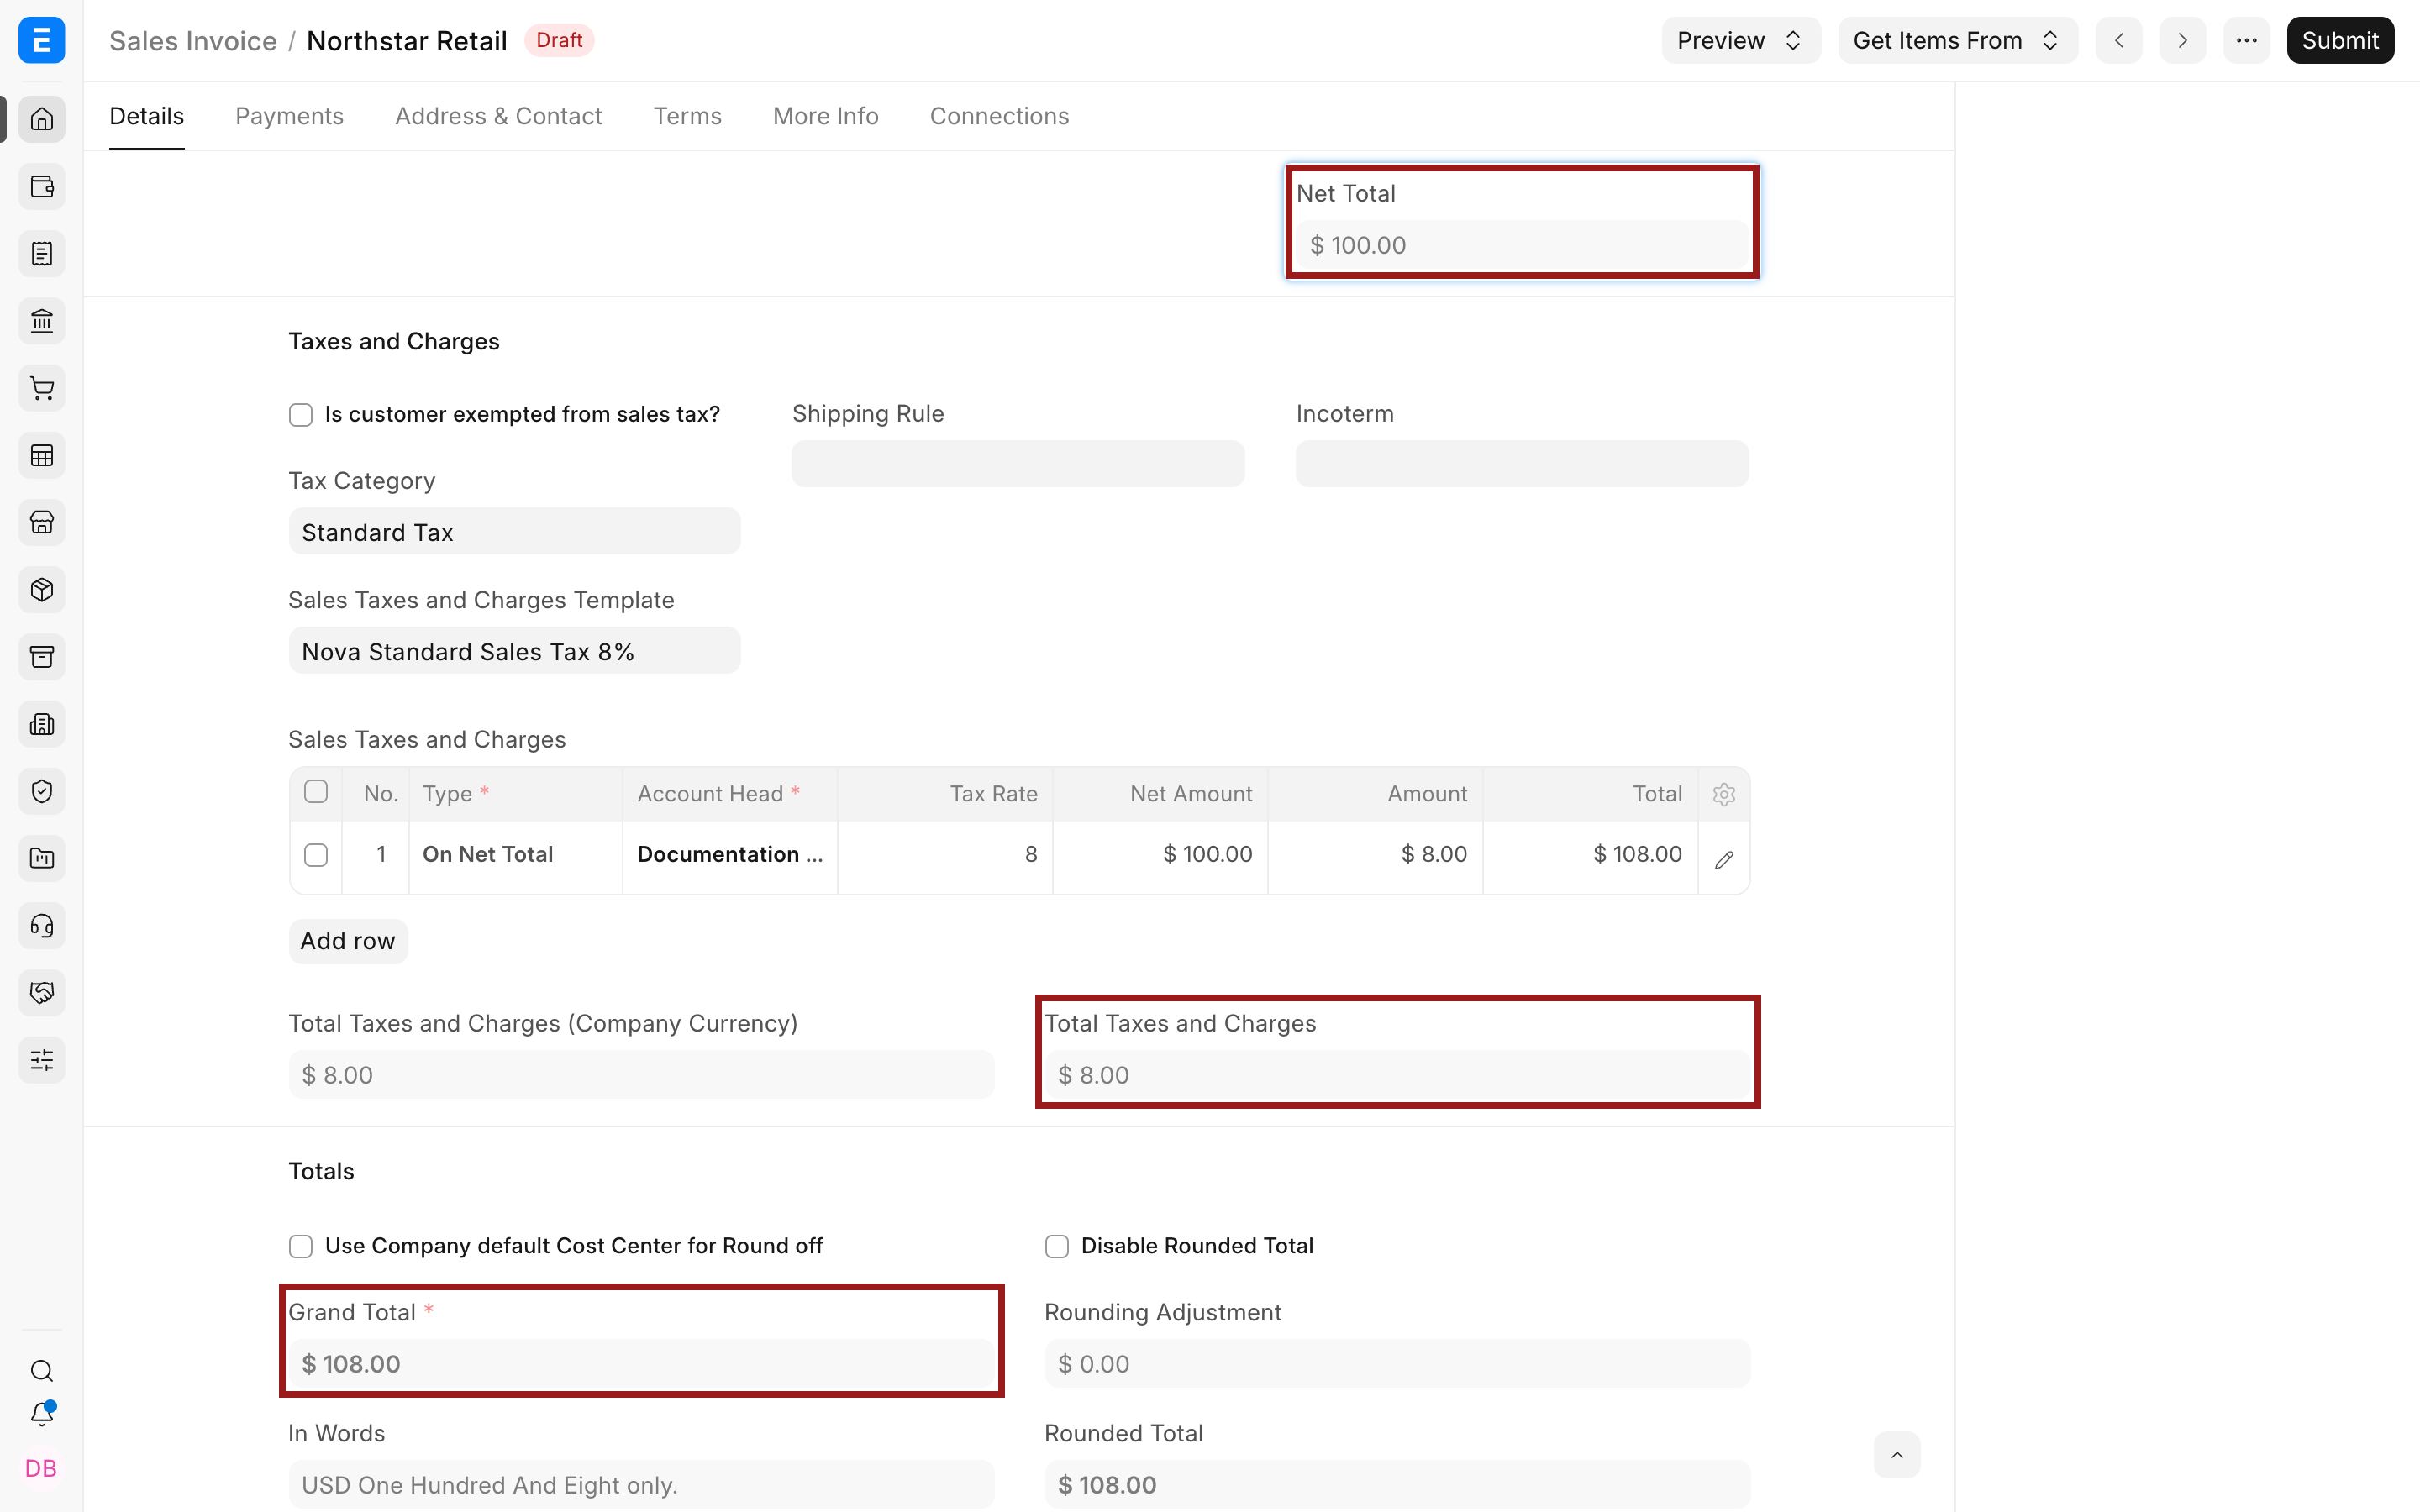Go to previous invoice arrow
This screenshot has height=1512, width=2420.
(x=2119, y=40)
